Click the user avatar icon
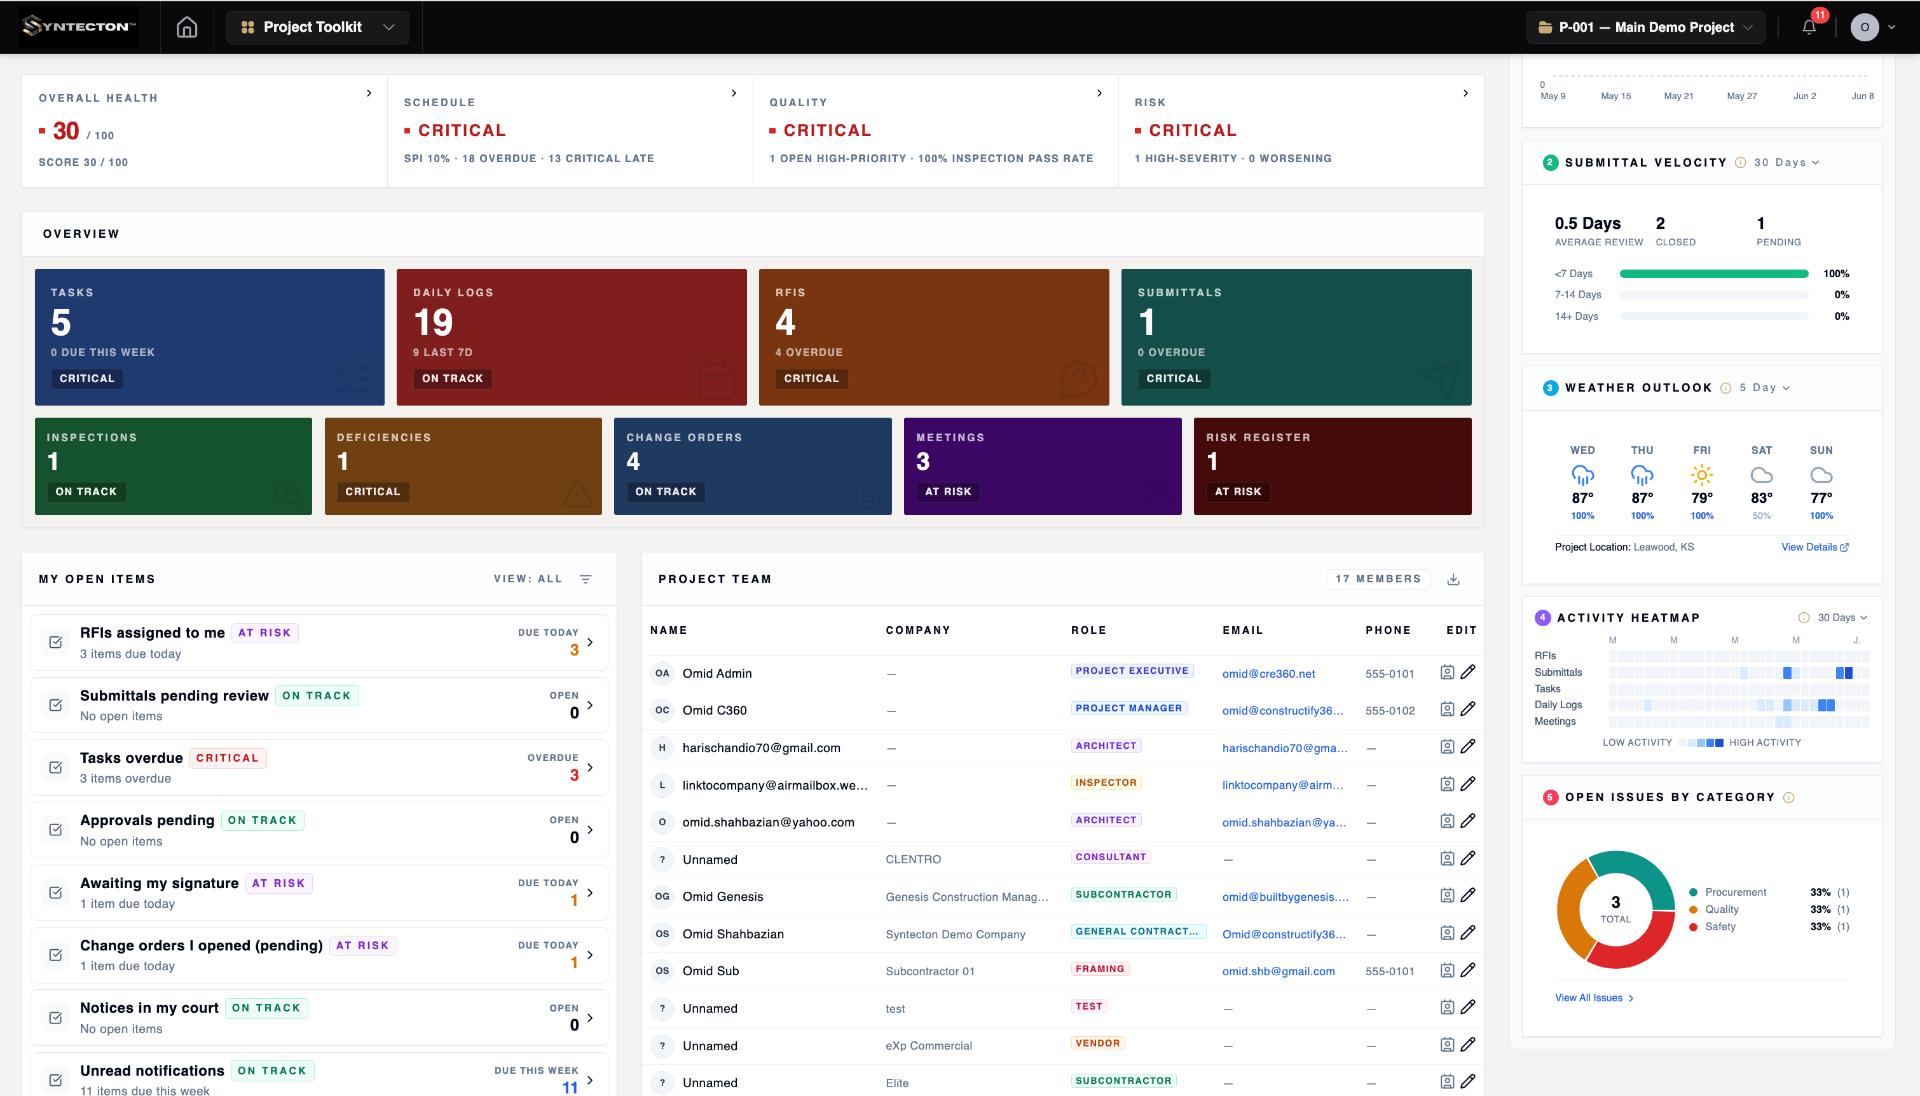1920x1096 pixels. pyautogui.click(x=1864, y=27)
